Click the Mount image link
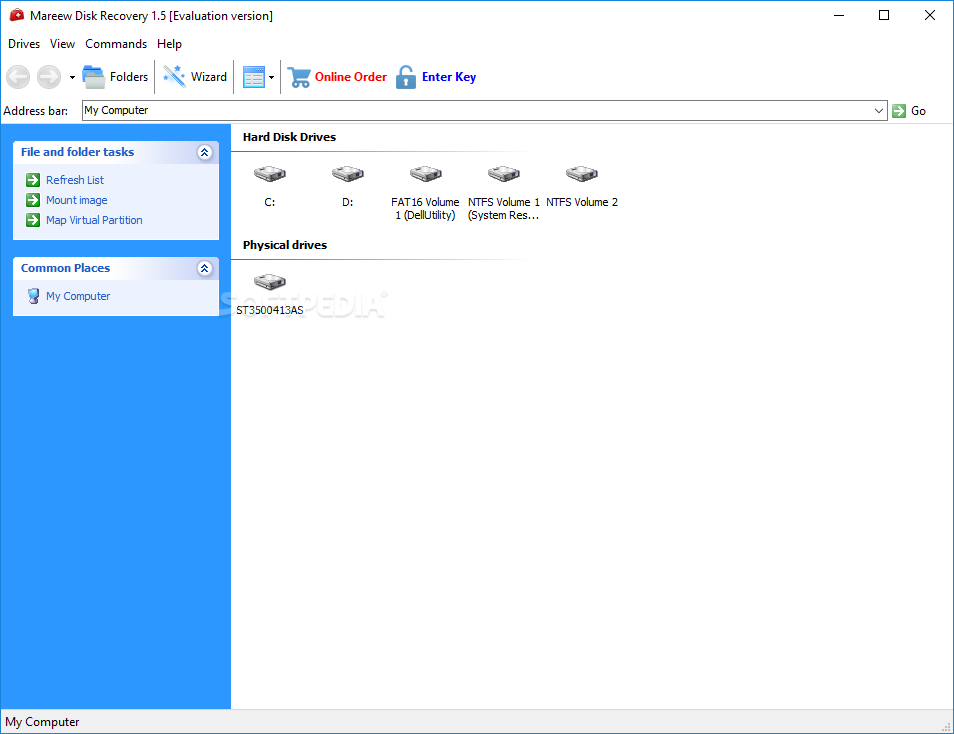 (77, 200)
